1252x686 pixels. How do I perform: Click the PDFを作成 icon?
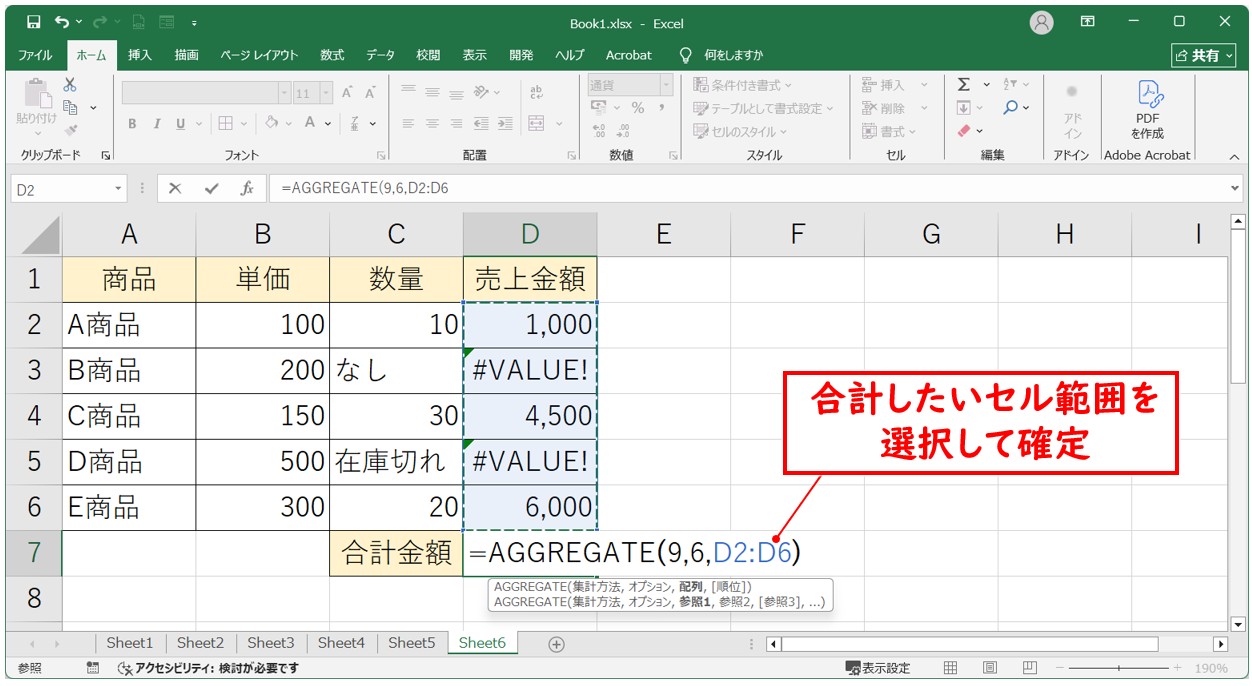(1147, 110)
